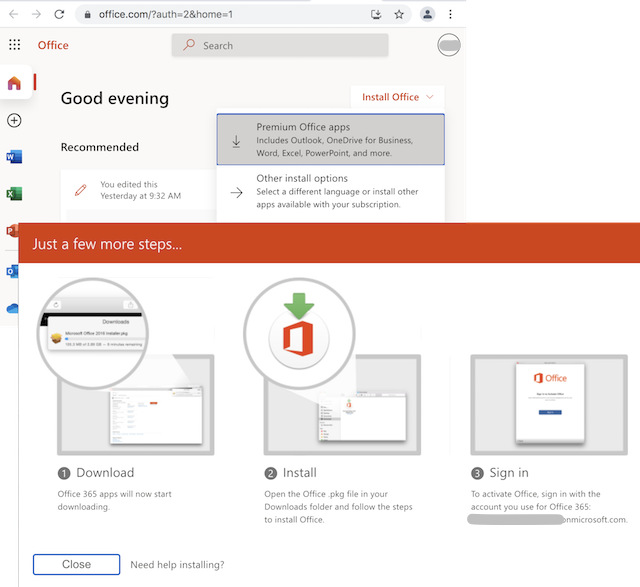640x587 pixels.
Task: Select the Home icon in sidebar
Action: pos(14,83)
